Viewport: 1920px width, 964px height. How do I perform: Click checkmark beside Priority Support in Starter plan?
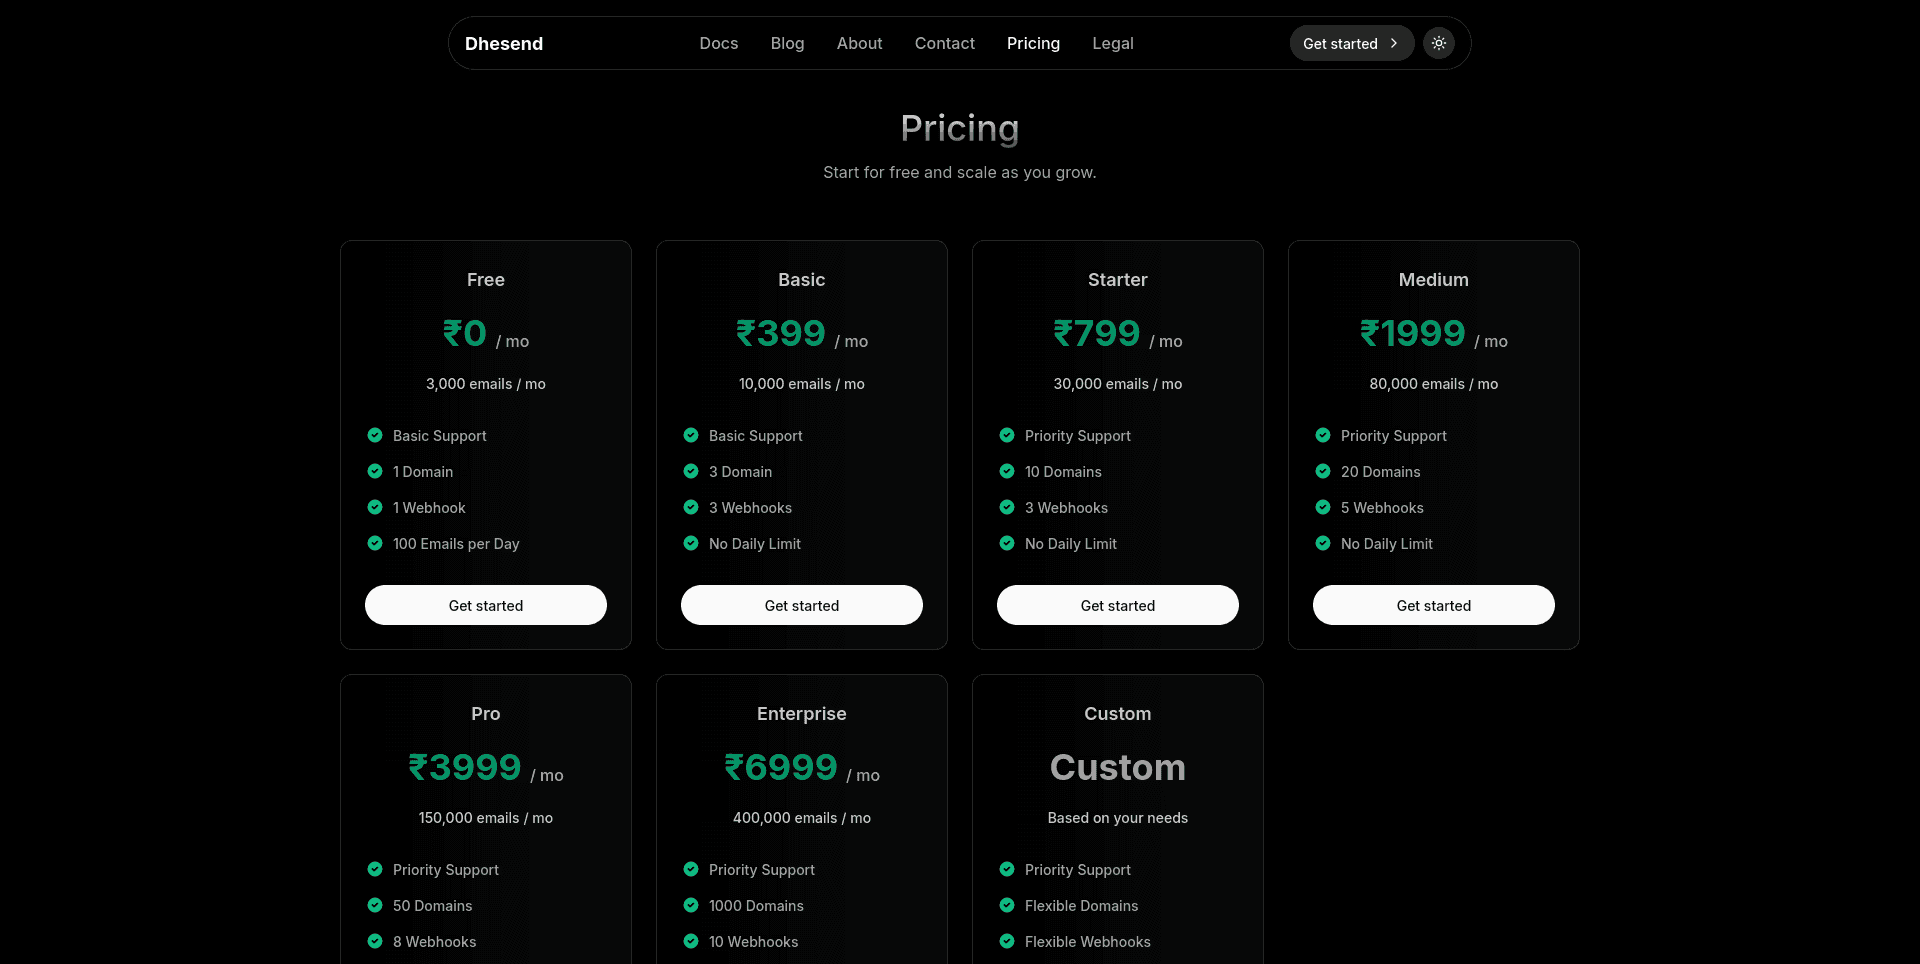(x=1006, y=435)
